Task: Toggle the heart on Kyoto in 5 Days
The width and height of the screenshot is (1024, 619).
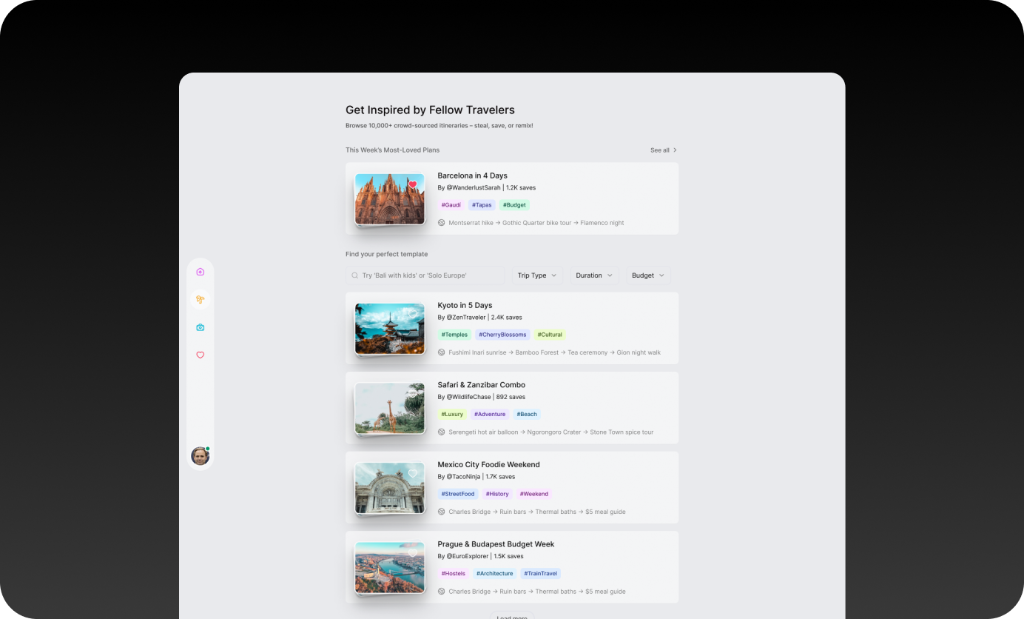Action: [x=413, y=314]
